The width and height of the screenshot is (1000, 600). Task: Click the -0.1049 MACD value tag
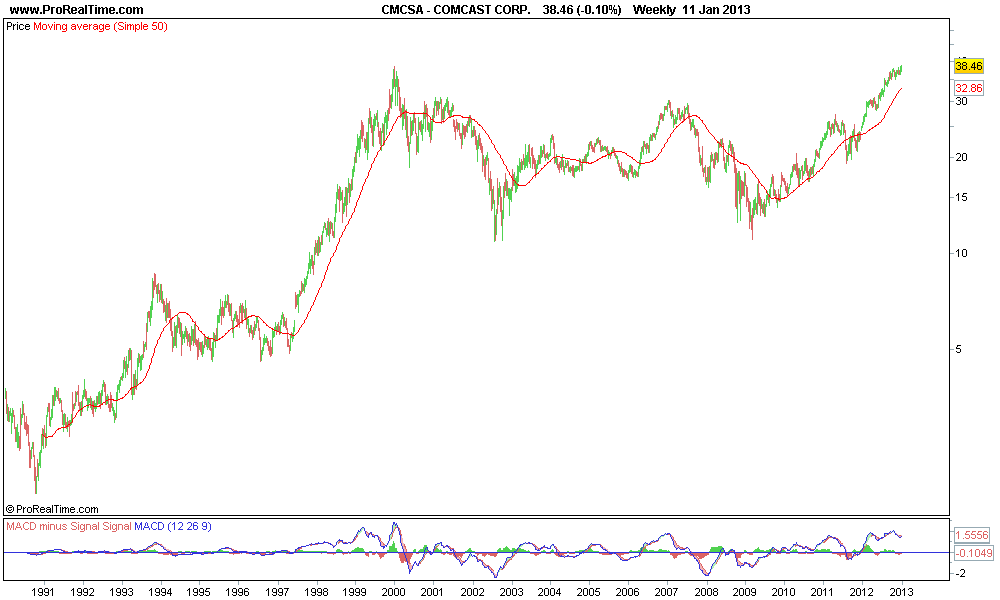tap(974, 553)
